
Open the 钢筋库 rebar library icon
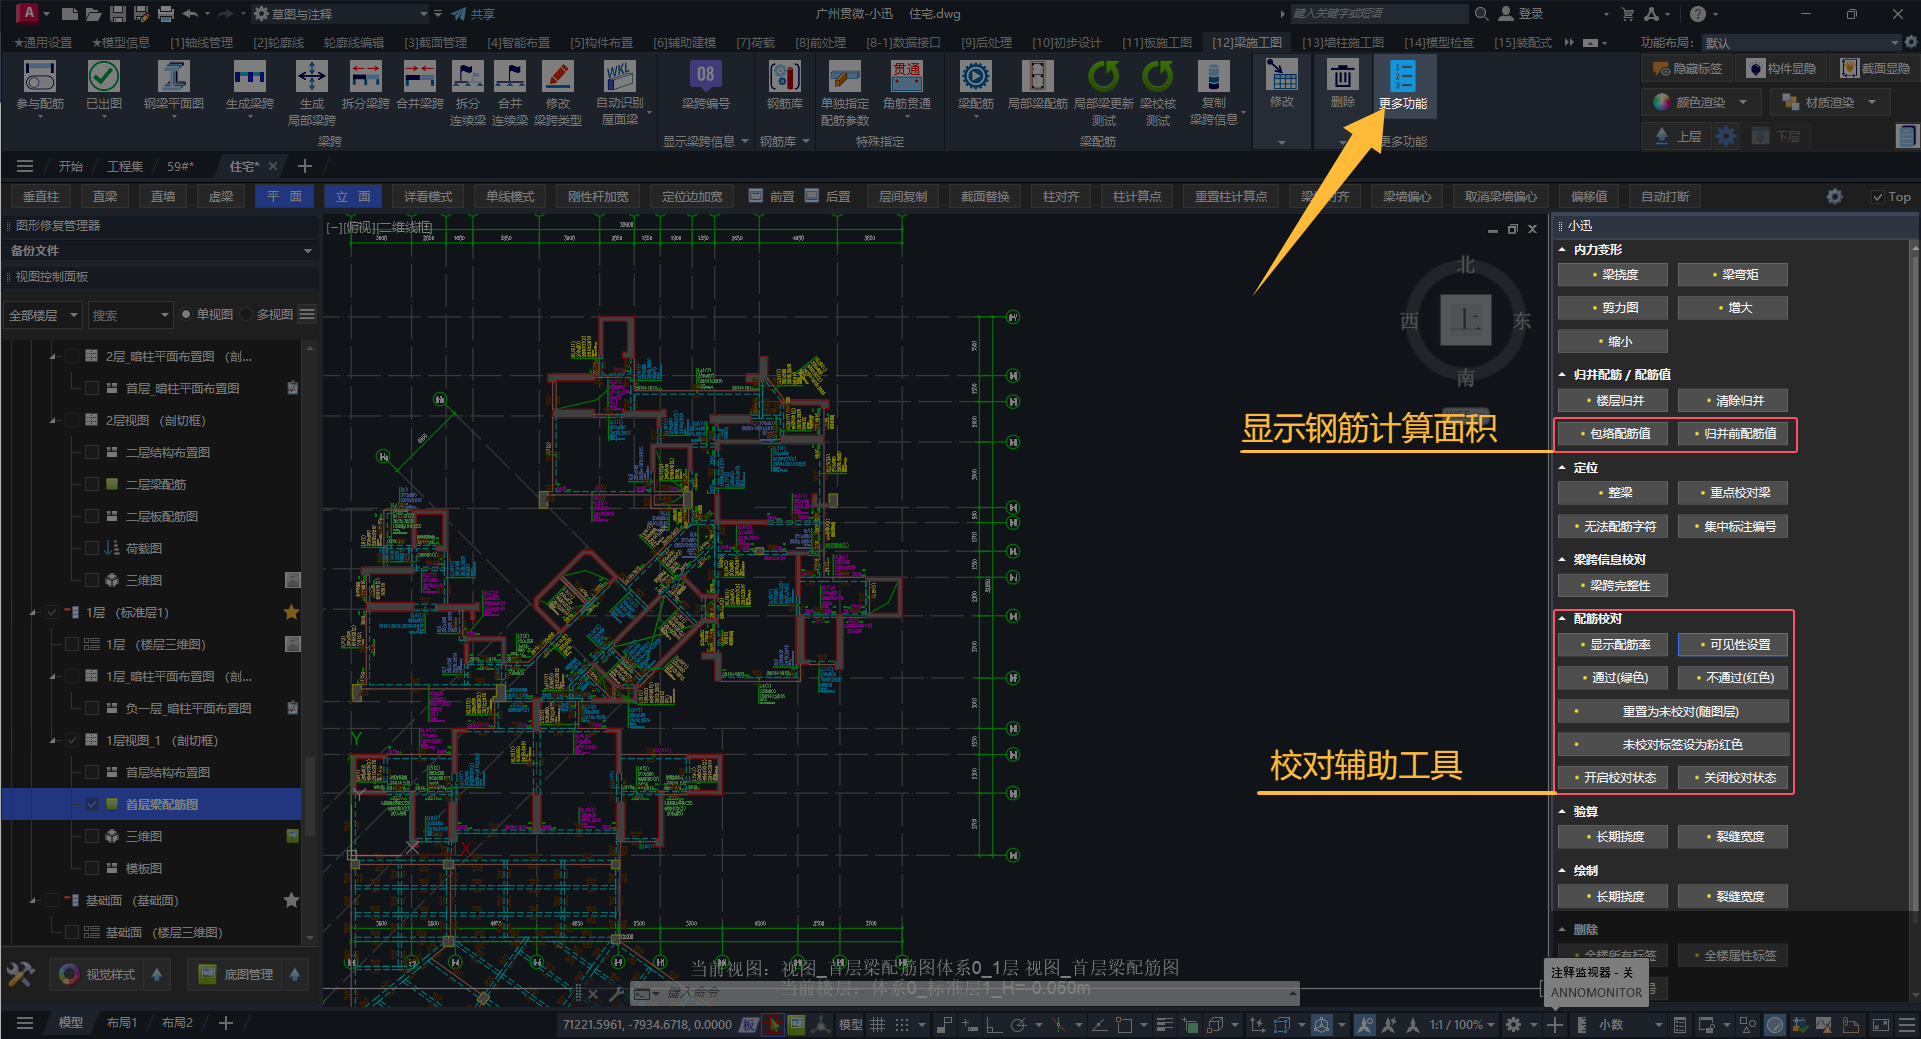784,78
